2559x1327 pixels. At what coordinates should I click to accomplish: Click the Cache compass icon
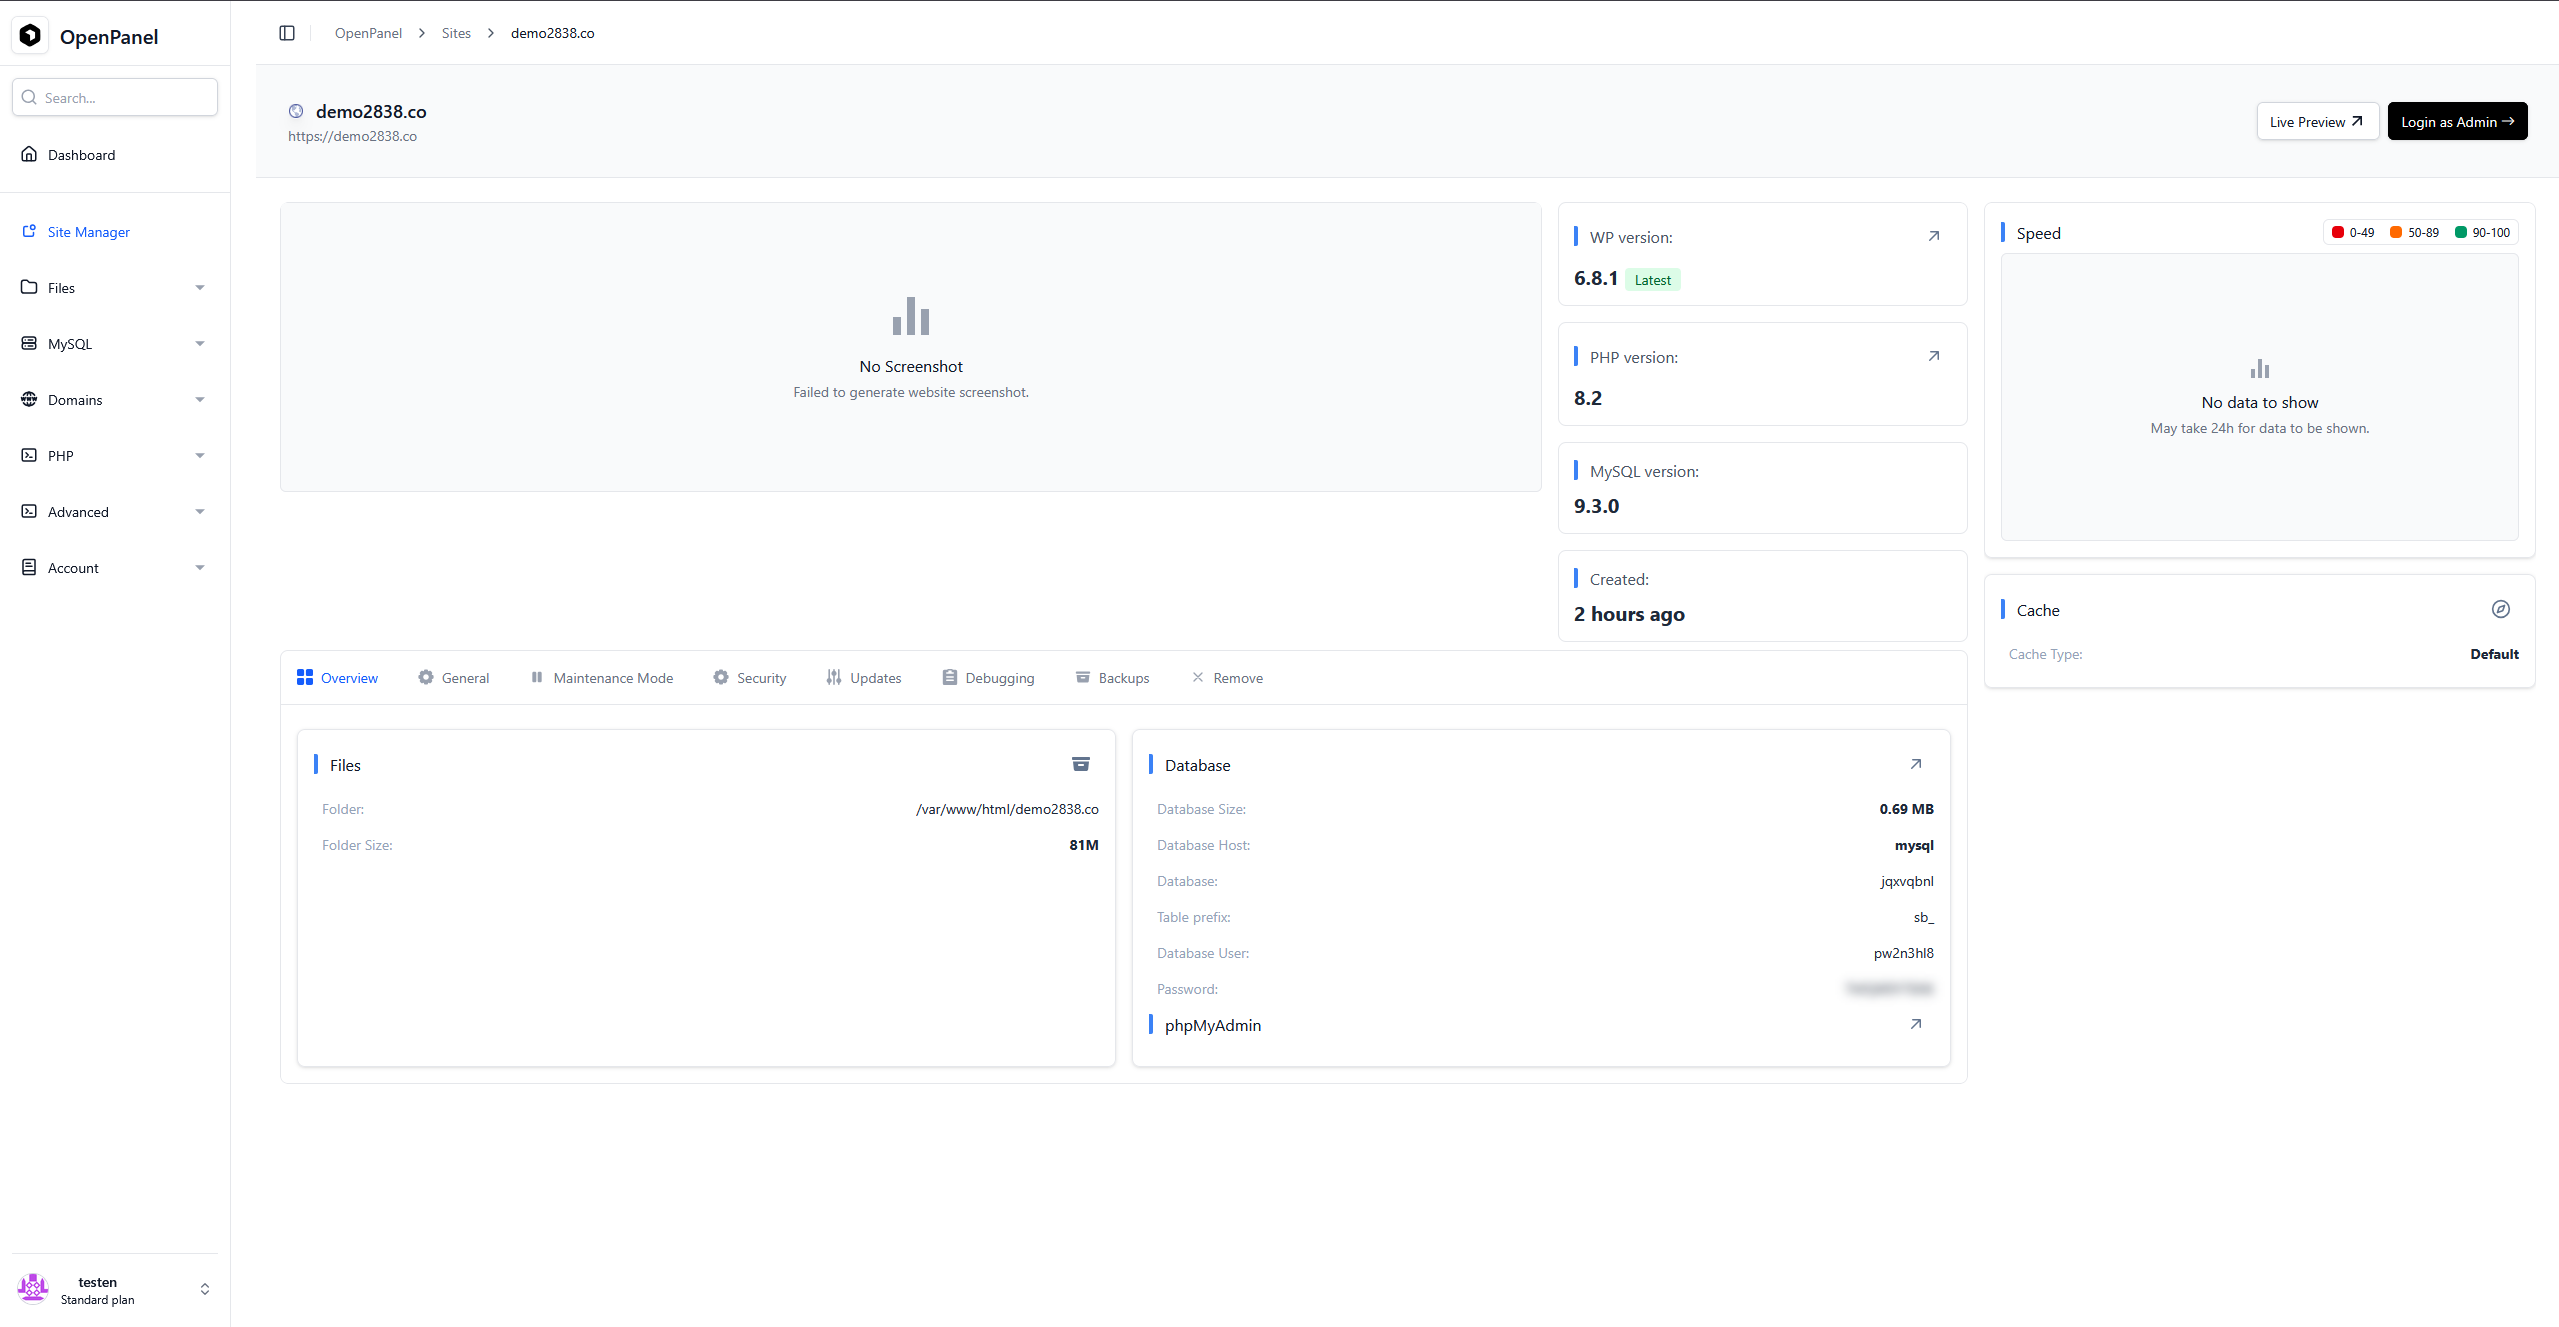point(2501,609)
